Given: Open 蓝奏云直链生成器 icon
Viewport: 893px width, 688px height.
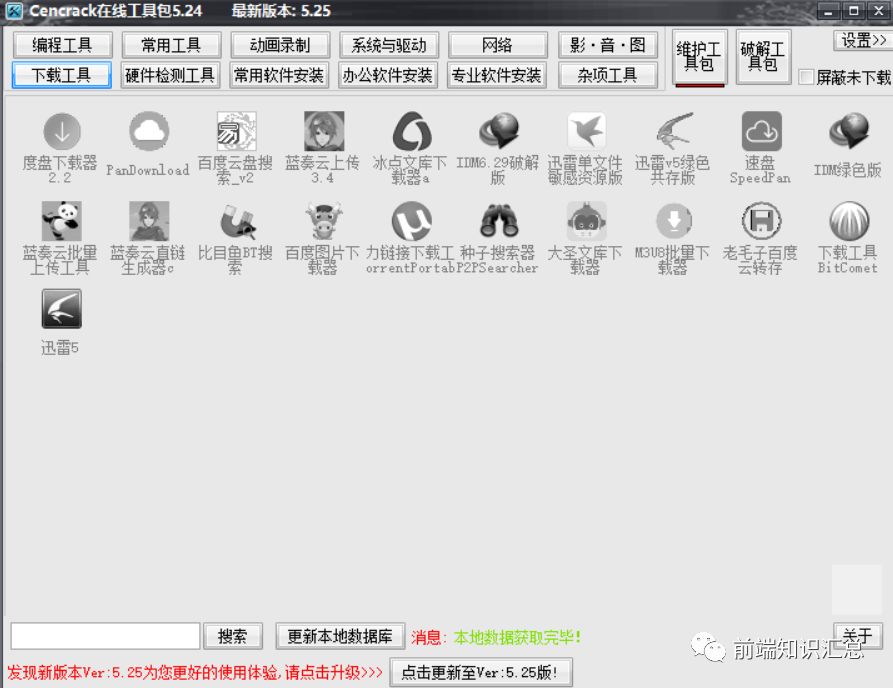Looking at the screenshot, I should (x=149, y=221).
